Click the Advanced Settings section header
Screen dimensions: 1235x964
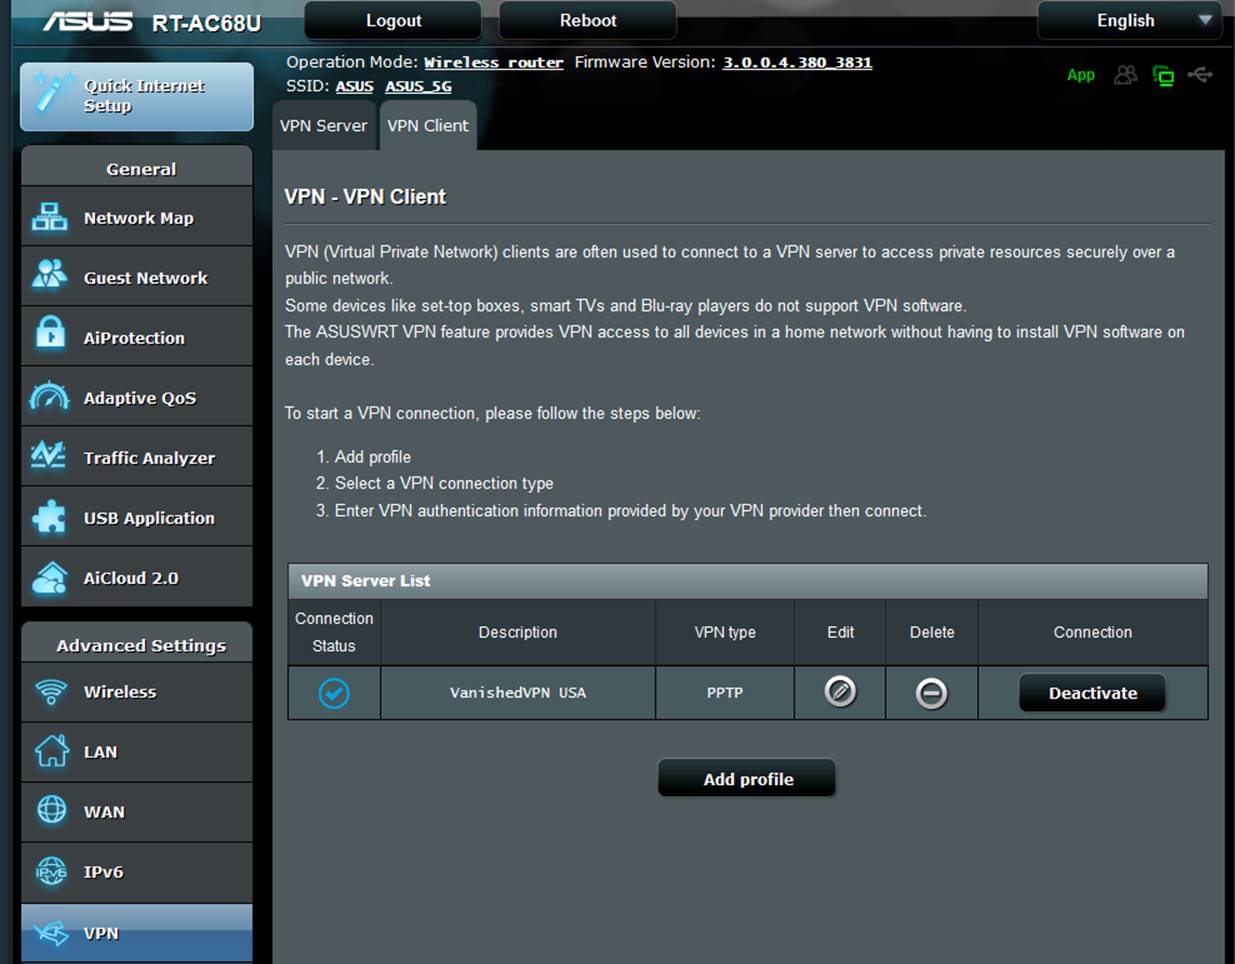[137, 644]
